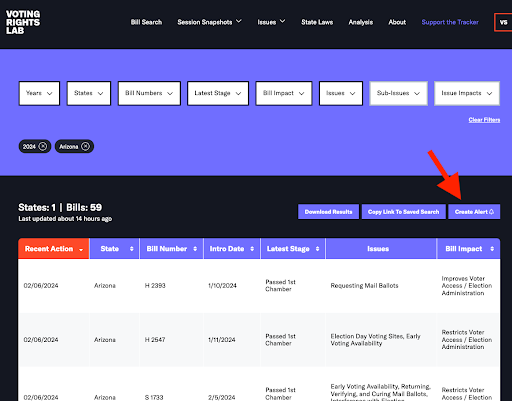
Task: Sort by State column arrows
Action: 132,249
